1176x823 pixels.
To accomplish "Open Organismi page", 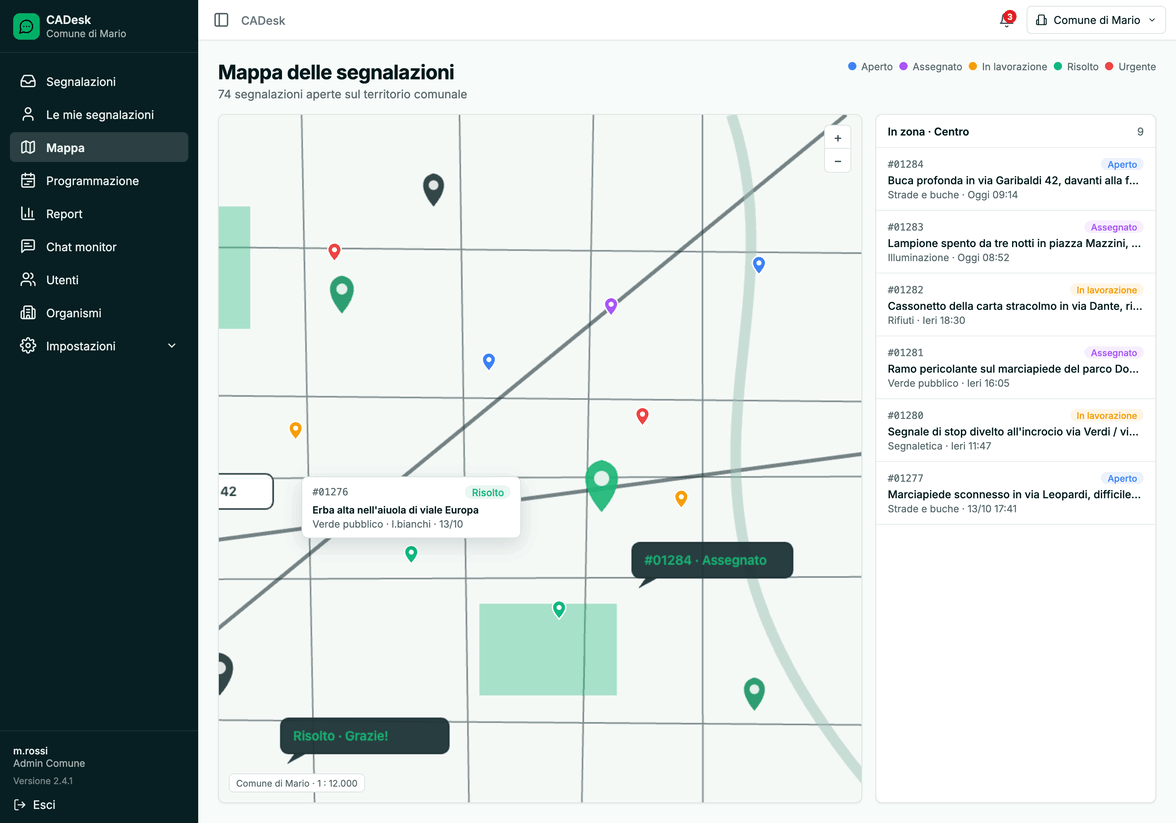I will (99, 313).
